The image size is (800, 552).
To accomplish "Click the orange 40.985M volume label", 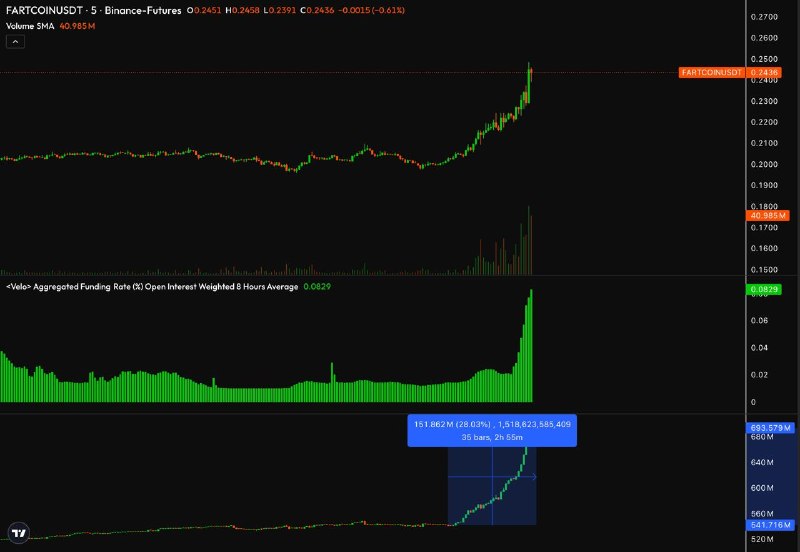I will tap(768, 215).
